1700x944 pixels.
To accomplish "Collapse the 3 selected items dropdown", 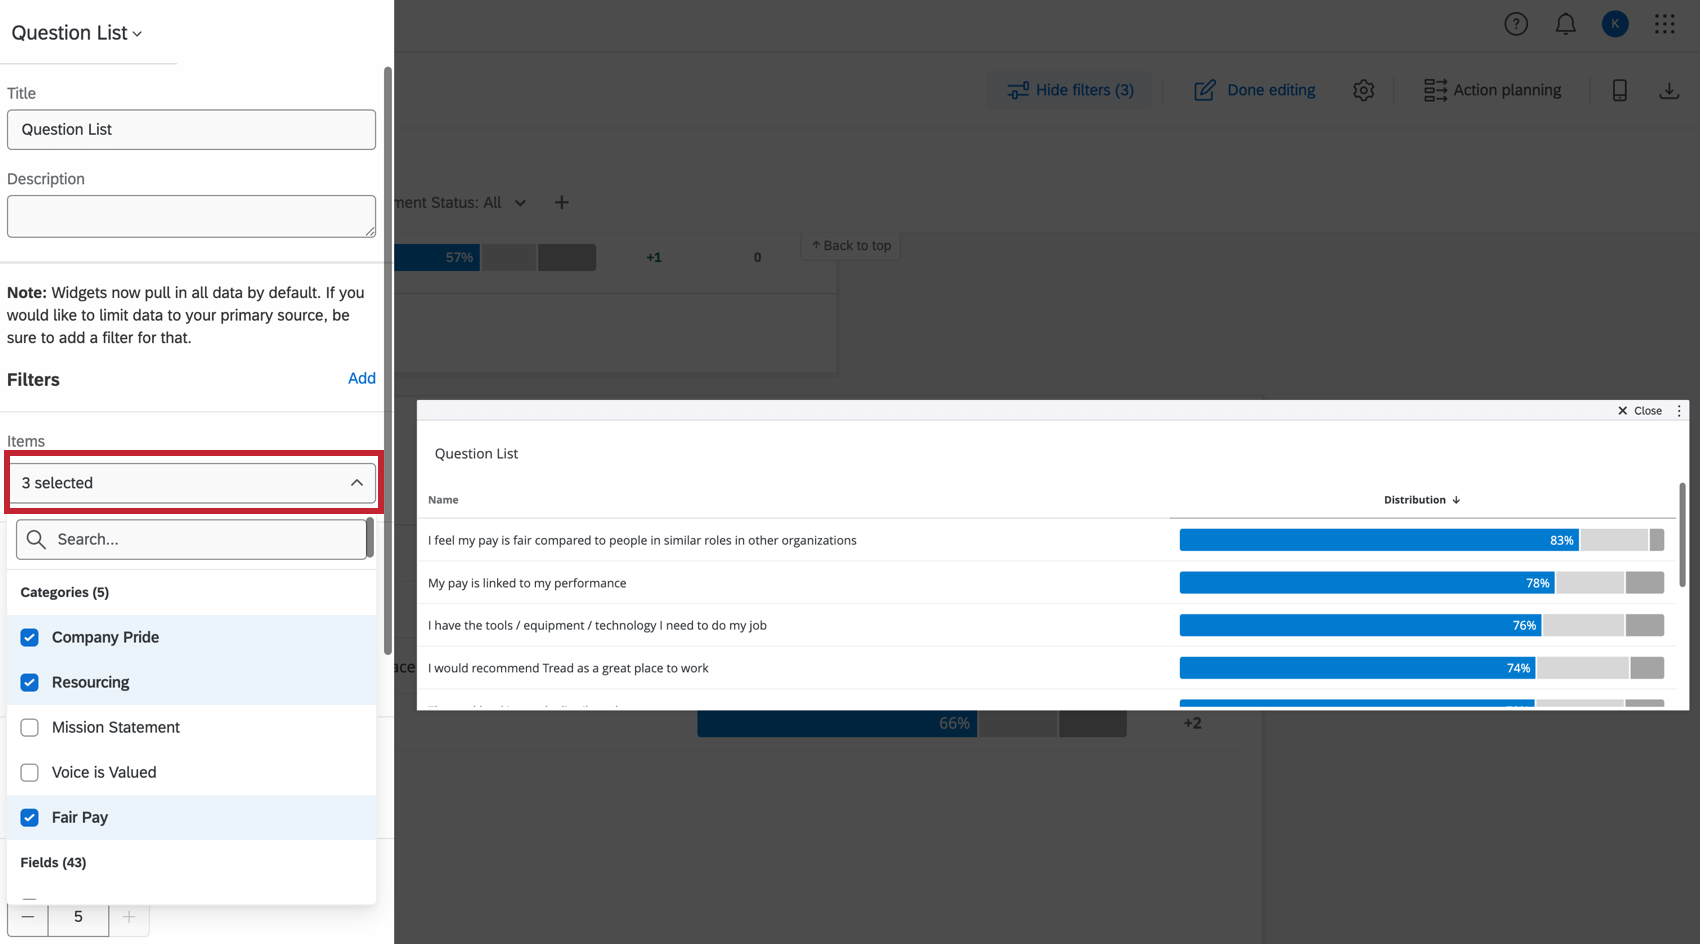I will [x=357, y=483].
